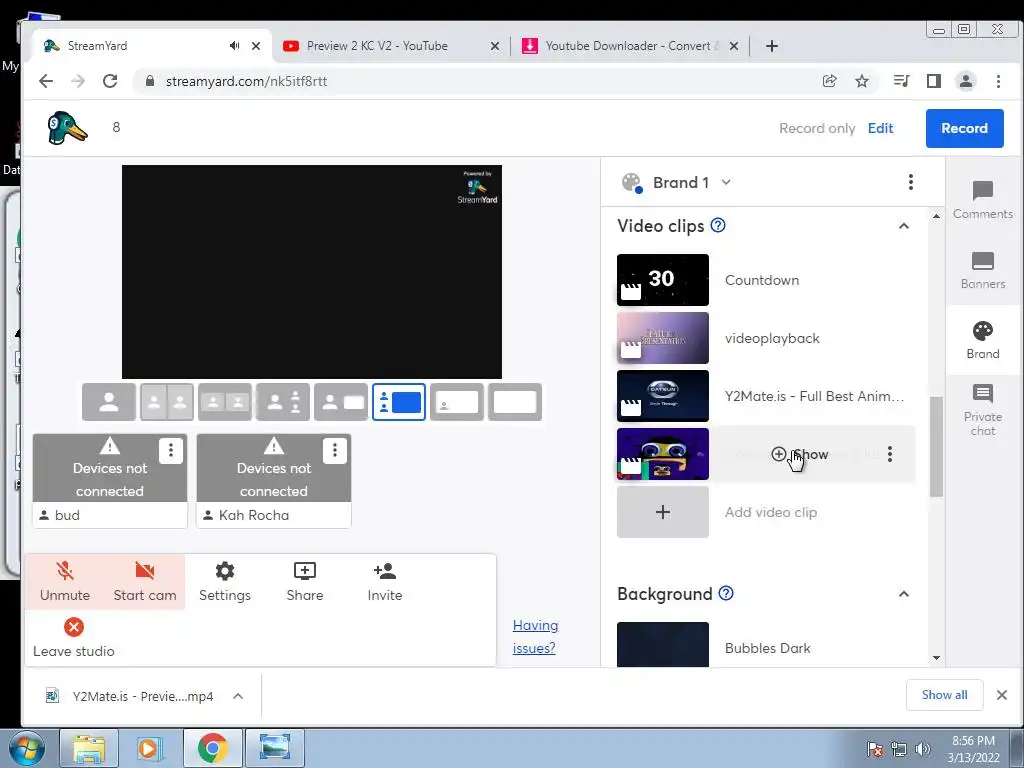Open Background help icon
This screenshot has height=768, width=1024.
[726, 593]
